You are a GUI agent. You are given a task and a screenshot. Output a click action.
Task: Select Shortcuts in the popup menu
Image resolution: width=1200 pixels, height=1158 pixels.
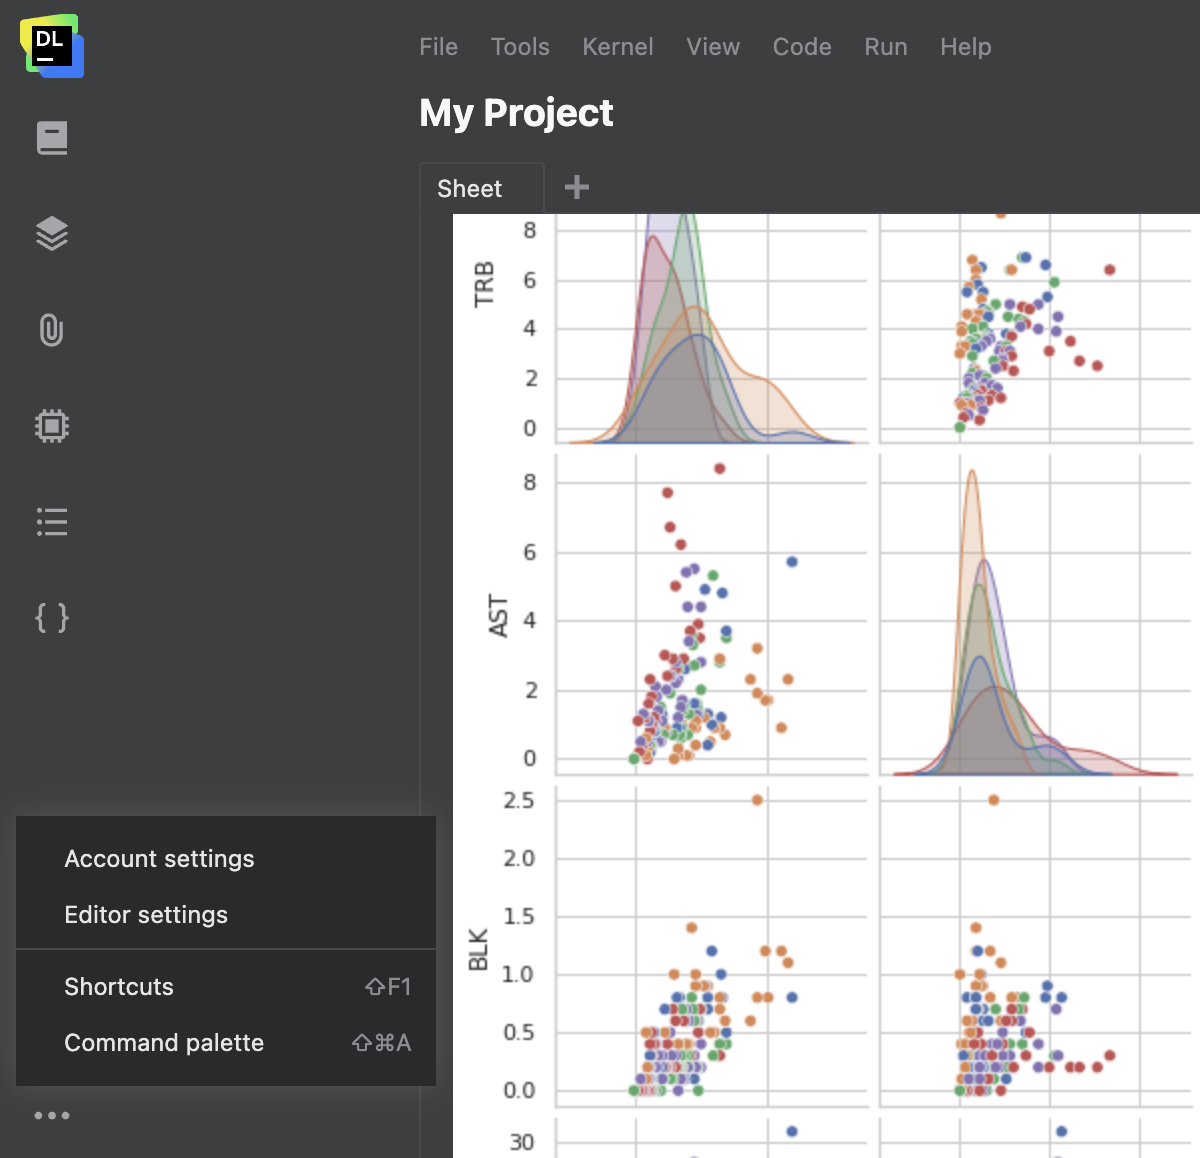pyautogui.click(x=226, y=987)
